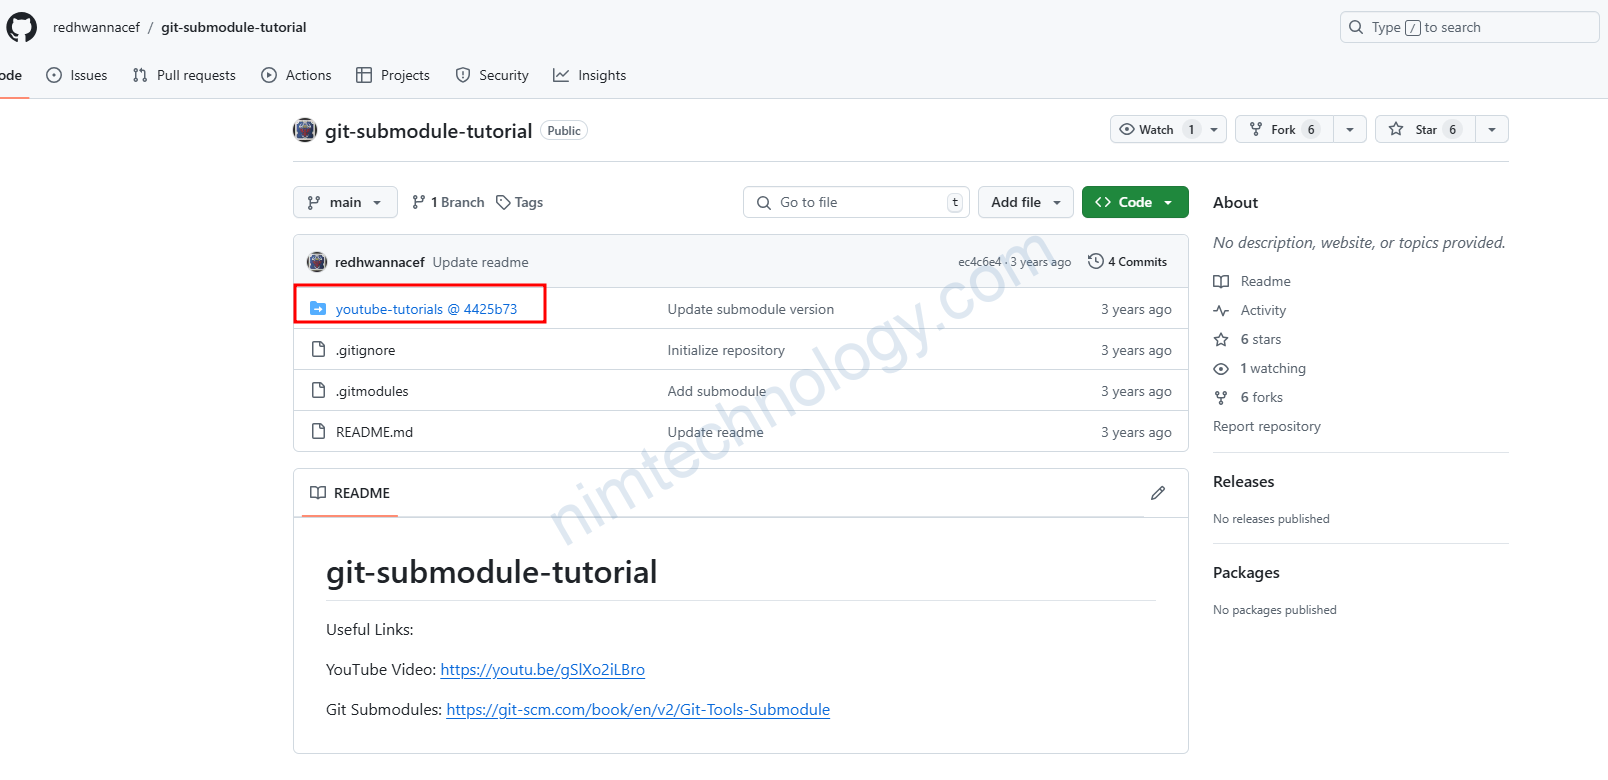The width and height of the screenshot is (1608, 780).
Task: Expand the Add file dropdown
Action: [x=1025, y=202]
